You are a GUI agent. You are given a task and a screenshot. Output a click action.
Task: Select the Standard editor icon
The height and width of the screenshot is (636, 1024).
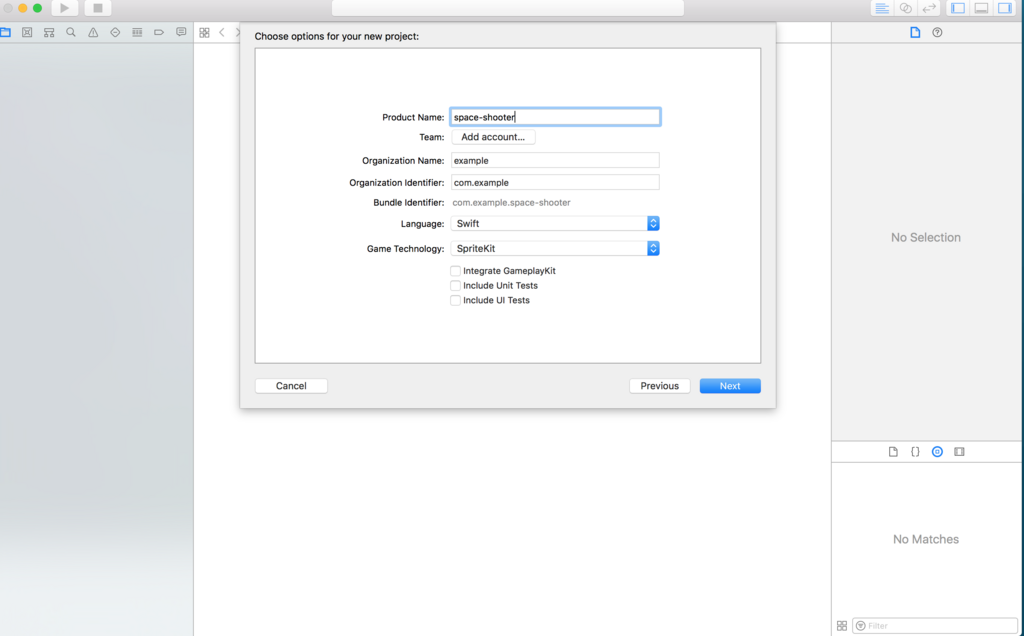coord(882,8)
